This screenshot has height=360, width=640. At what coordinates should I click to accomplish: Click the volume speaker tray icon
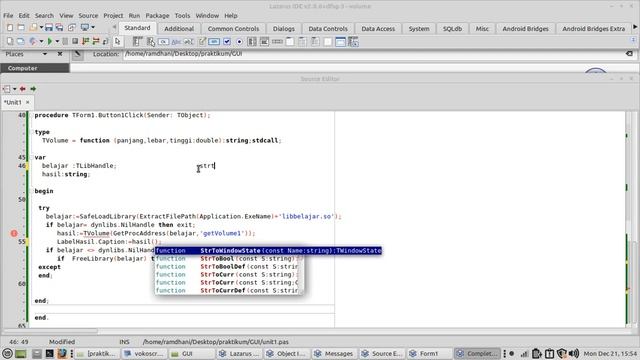pyautogui.click(x=573, y=353)
